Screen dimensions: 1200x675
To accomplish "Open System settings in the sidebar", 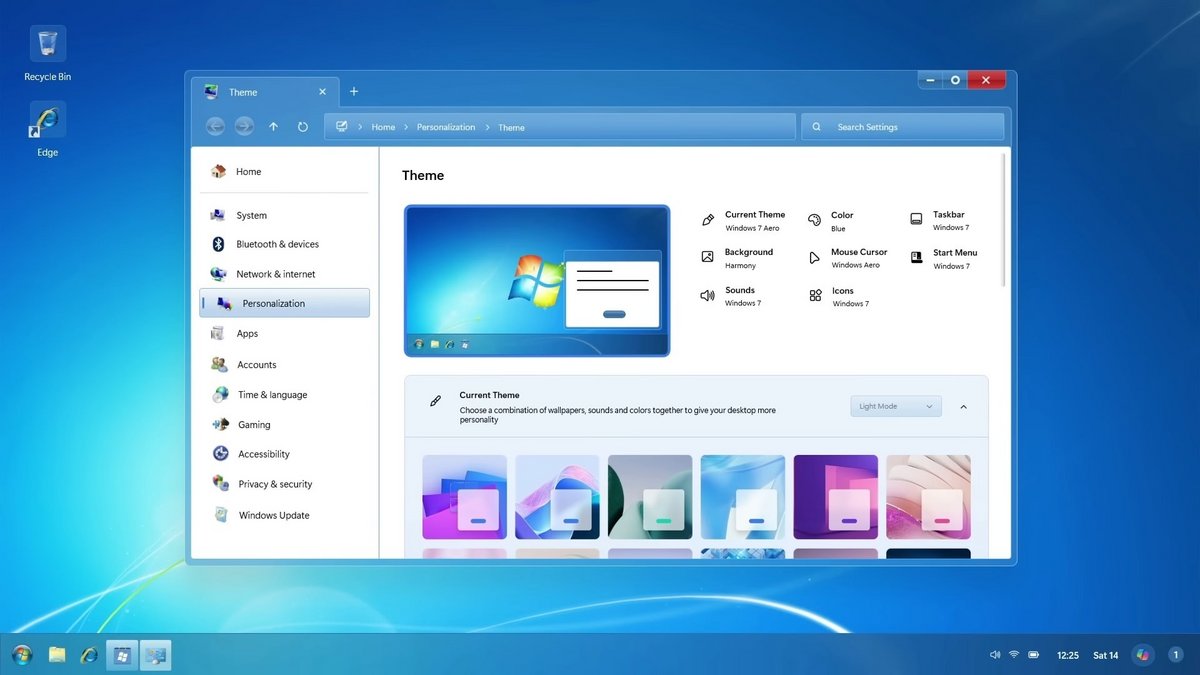I will (x=284, y=215).
